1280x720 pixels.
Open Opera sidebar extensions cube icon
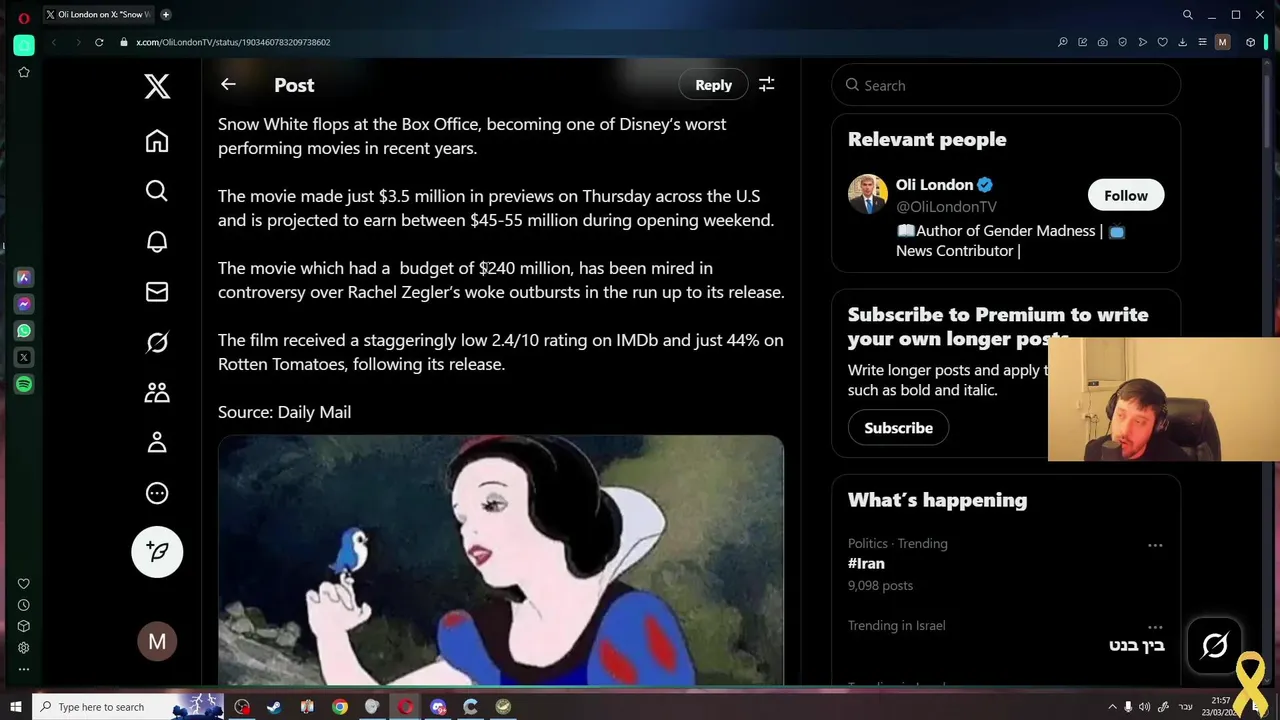[x=24, y=627]
